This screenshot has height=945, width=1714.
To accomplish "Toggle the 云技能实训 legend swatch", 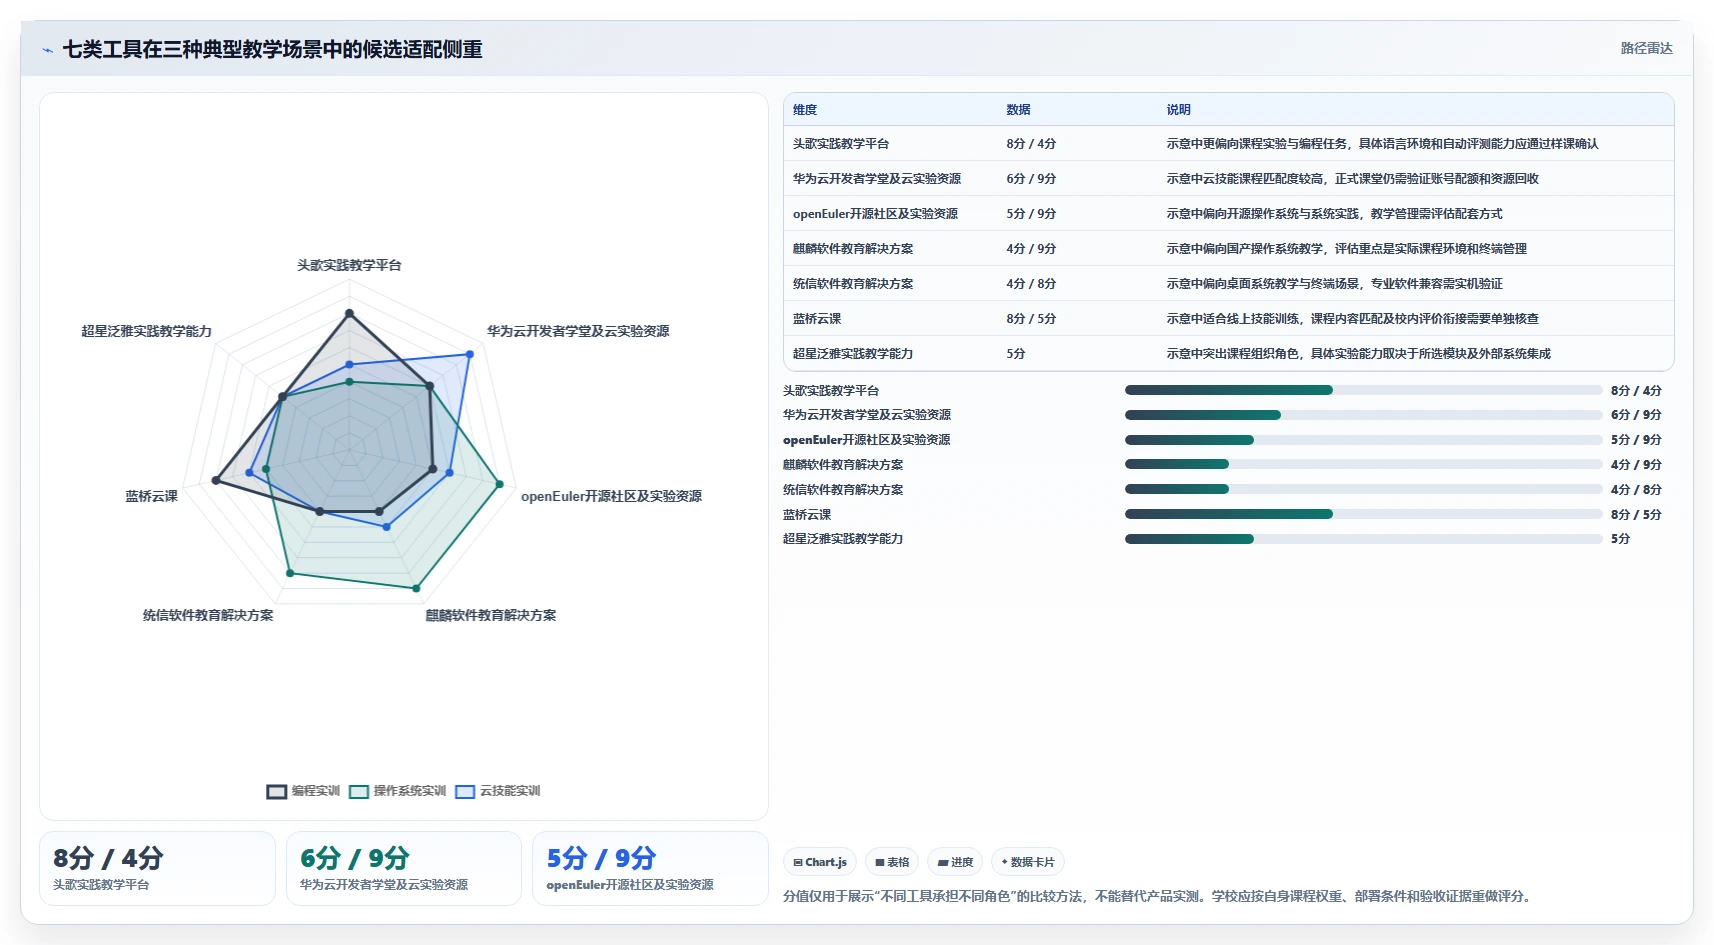I will (x=465, y=792).
